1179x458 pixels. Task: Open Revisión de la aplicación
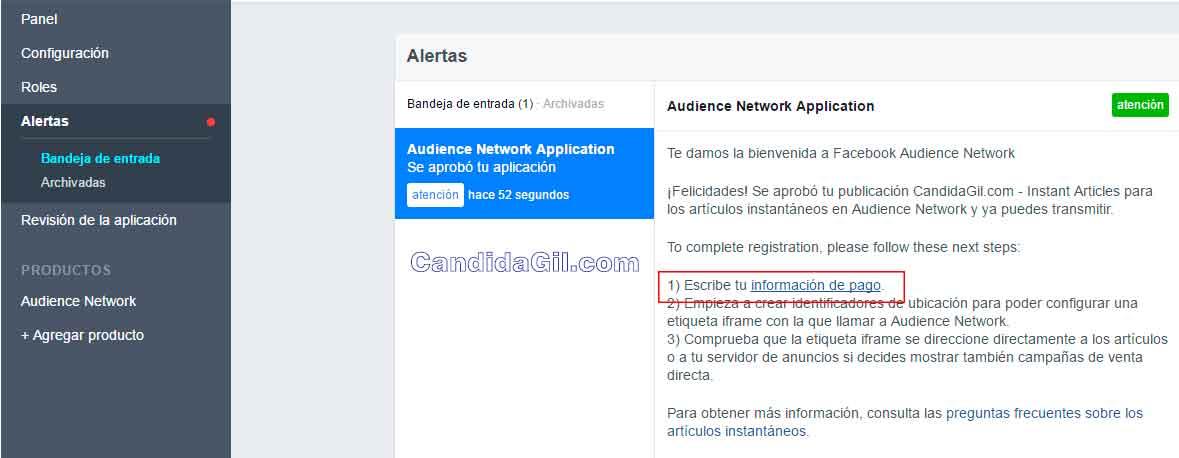click(99, 220)
